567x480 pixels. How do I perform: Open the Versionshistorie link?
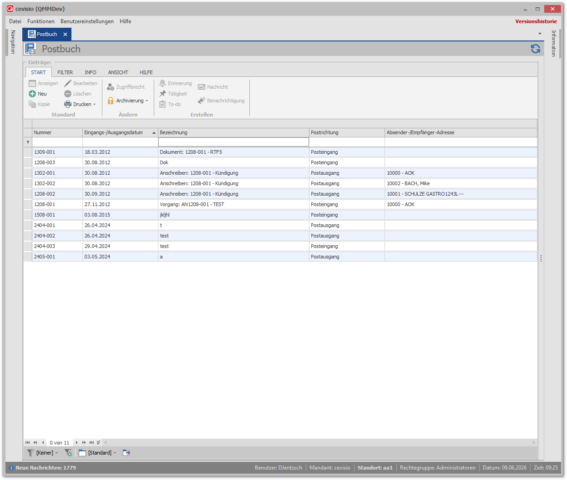[x=536, y=21]
